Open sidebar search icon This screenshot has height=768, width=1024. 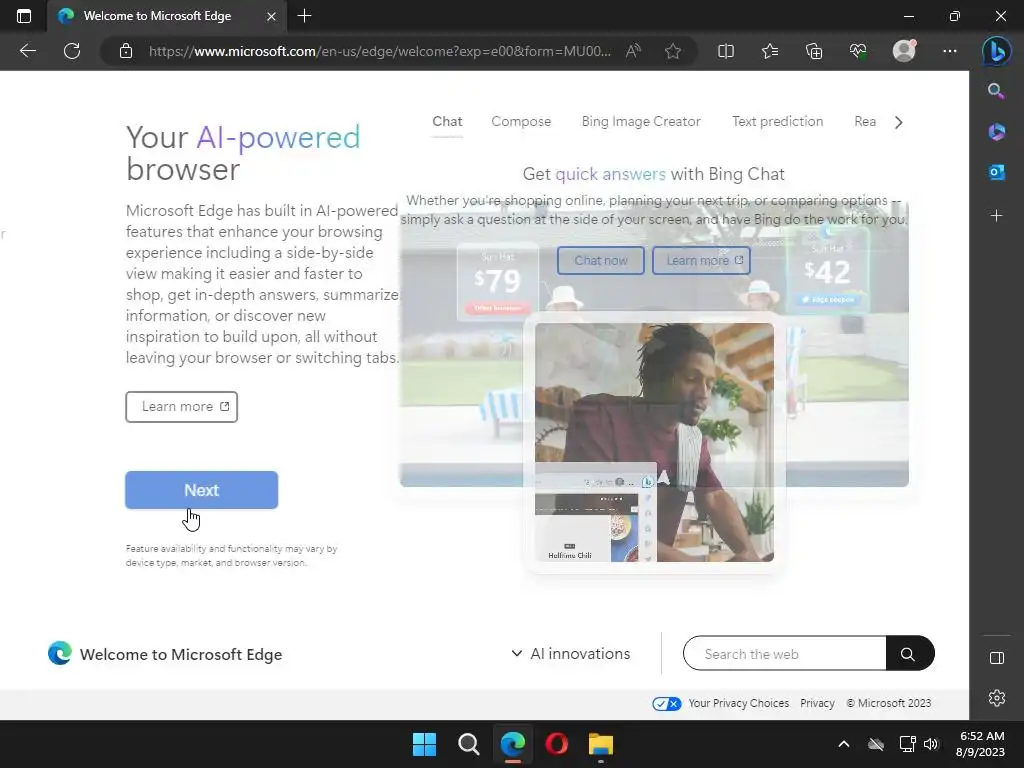coord(996,91)
